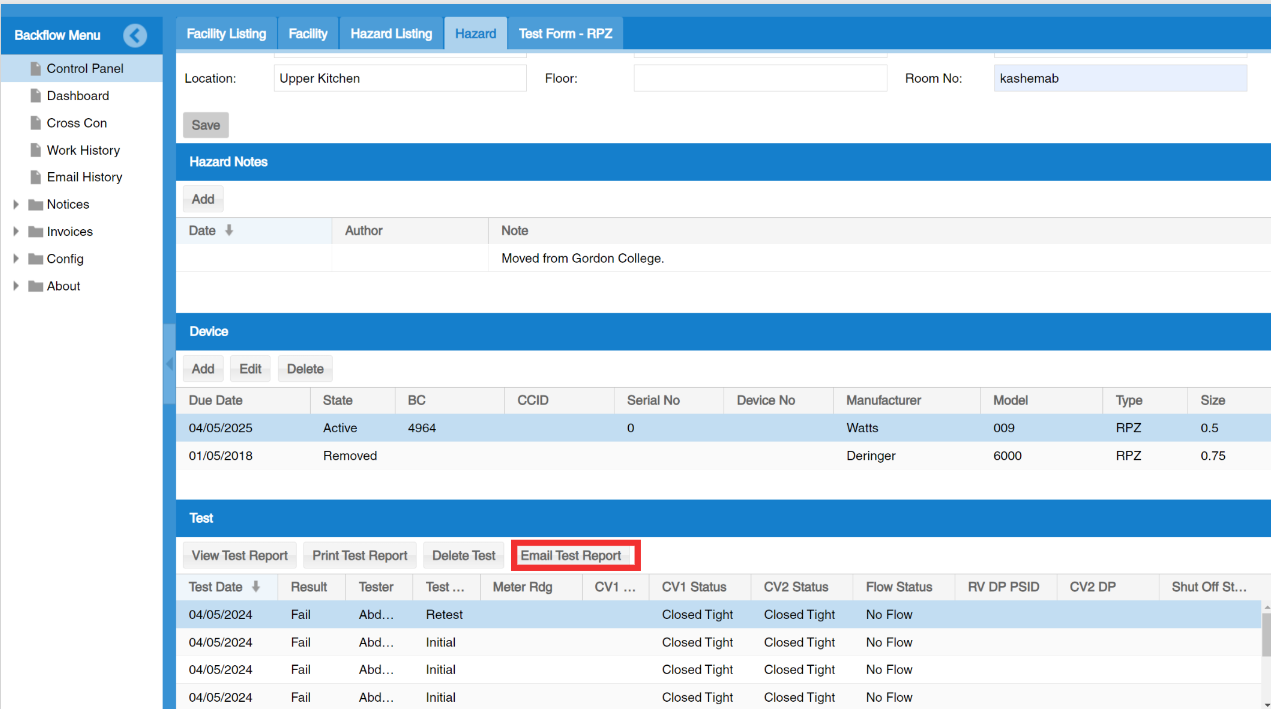This screenshot has width=1271, height=709.
Task: Select the Watts 009 device row
Action: point(723,428)
